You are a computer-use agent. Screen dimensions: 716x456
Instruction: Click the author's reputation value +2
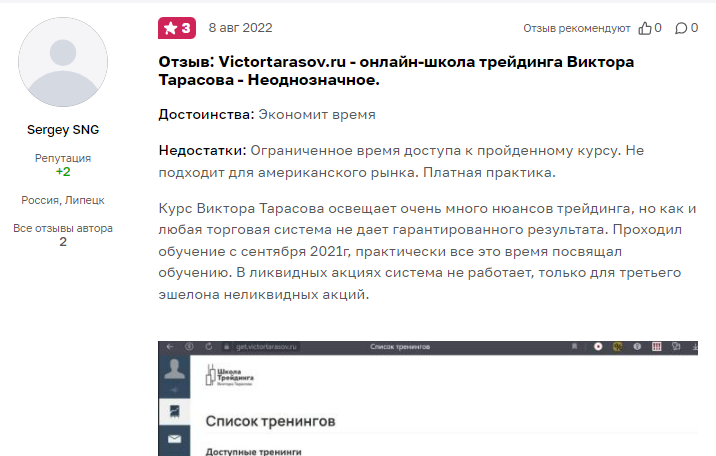point(62,172)
